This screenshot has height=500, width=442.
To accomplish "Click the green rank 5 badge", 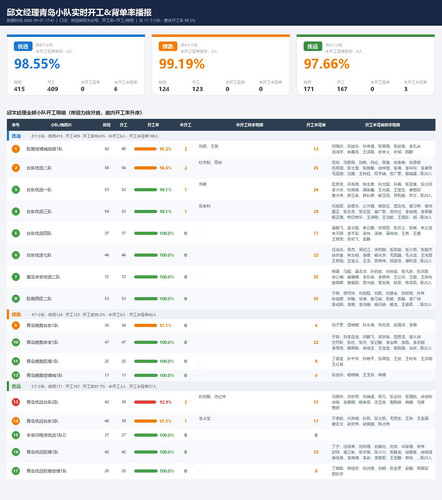I will [16, 233].
